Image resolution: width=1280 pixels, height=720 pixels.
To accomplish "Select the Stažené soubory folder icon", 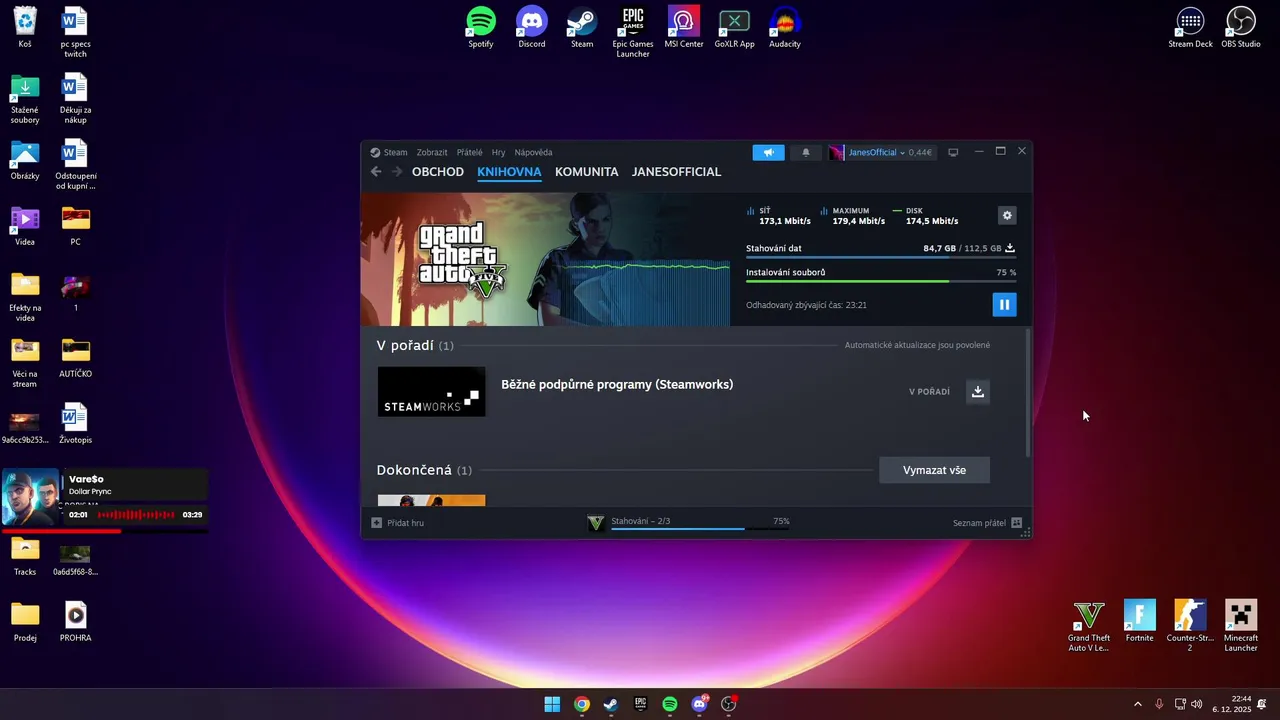I will [25, 99].
